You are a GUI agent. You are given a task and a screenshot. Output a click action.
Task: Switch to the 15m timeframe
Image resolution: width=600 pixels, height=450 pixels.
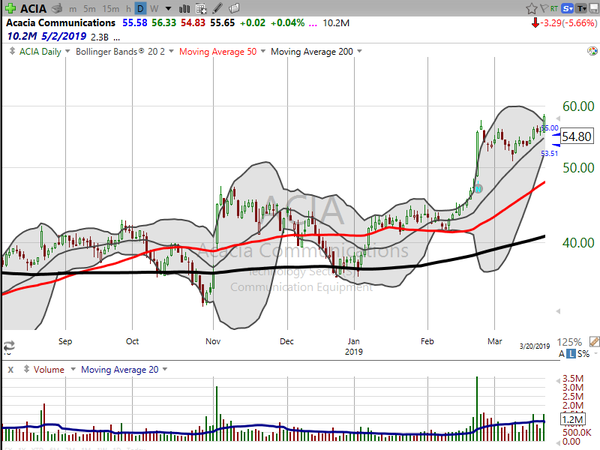point(111,8)
